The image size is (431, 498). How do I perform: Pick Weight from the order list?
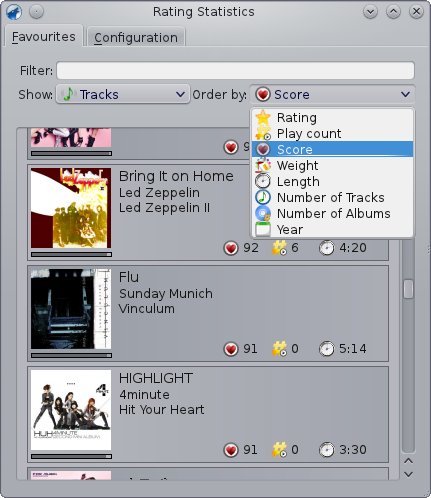[332, 165]
